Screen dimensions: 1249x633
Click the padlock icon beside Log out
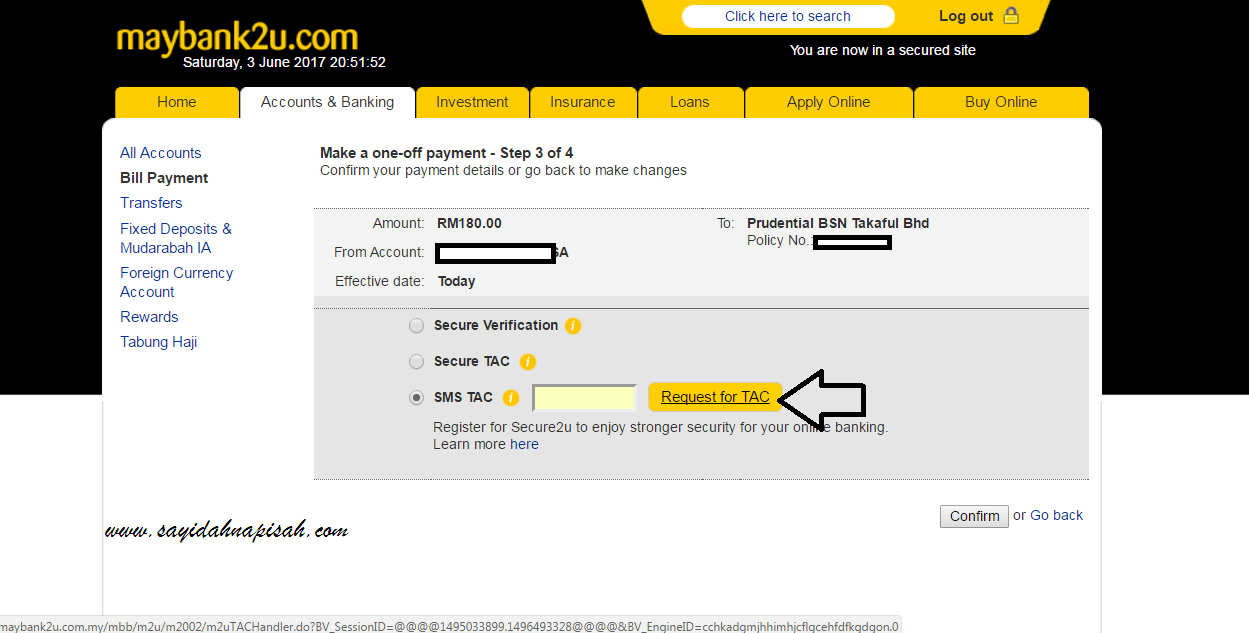(x=1011, y=16)
